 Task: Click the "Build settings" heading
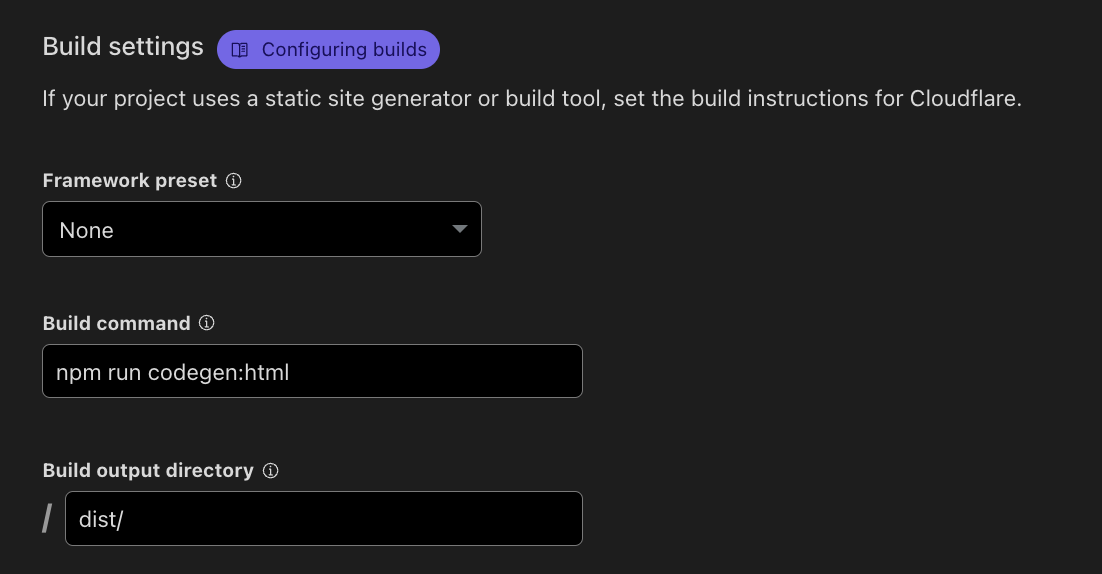tap(123, 47)
